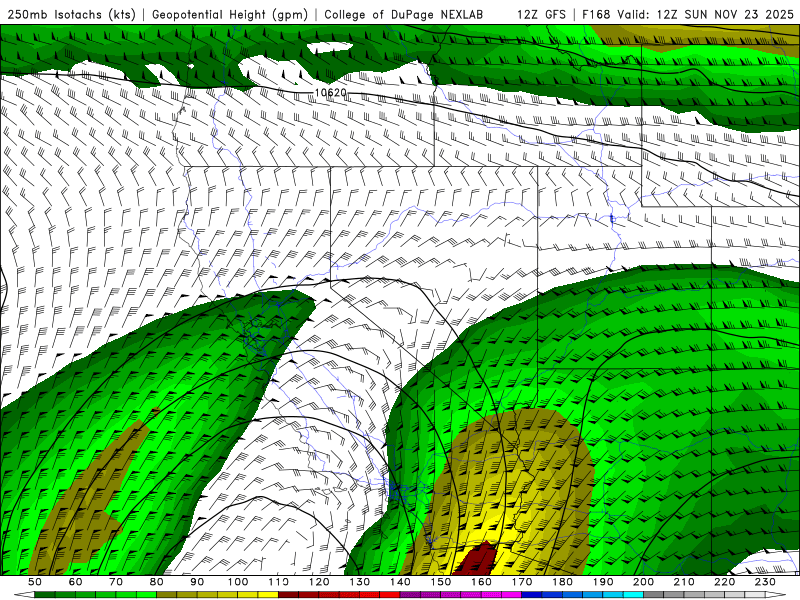Viewport: 800px width, 600px height.
Task: Select the 90 value on the color scale
Action: coord(197,582)
